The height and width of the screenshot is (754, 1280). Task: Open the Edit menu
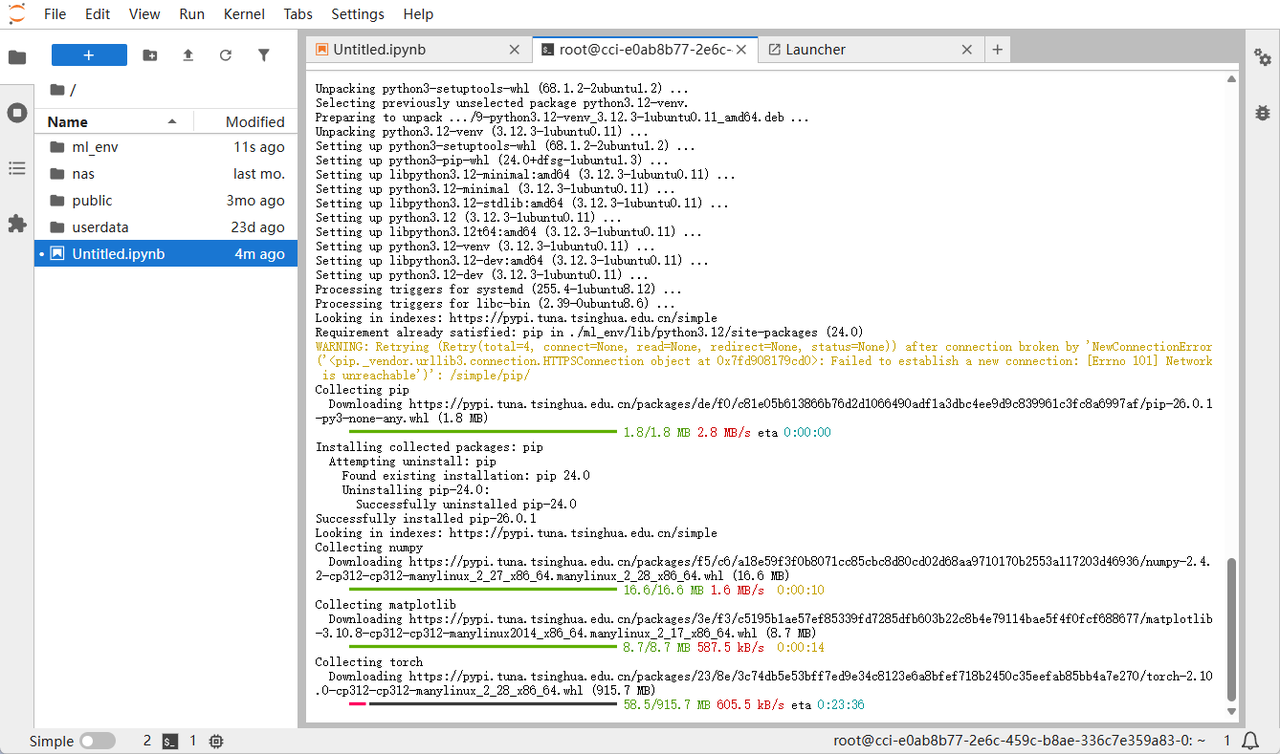pyautogui.click(x=98, y=14)
